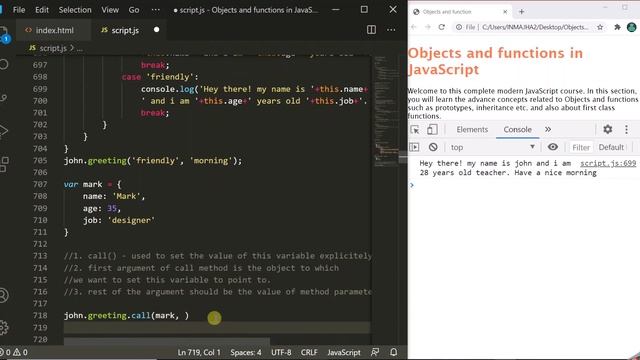Open the Chrome profile avatar
Screen dimensions: 640x360
tap(631, 27)
